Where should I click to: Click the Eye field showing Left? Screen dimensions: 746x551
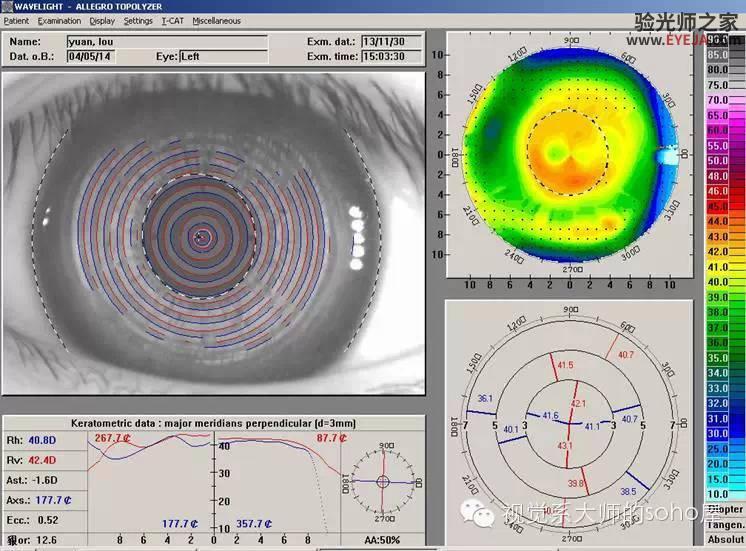[x=224, y=56]
